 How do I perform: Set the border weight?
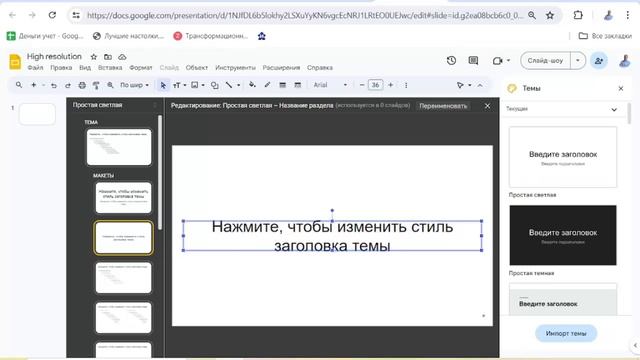282,85
